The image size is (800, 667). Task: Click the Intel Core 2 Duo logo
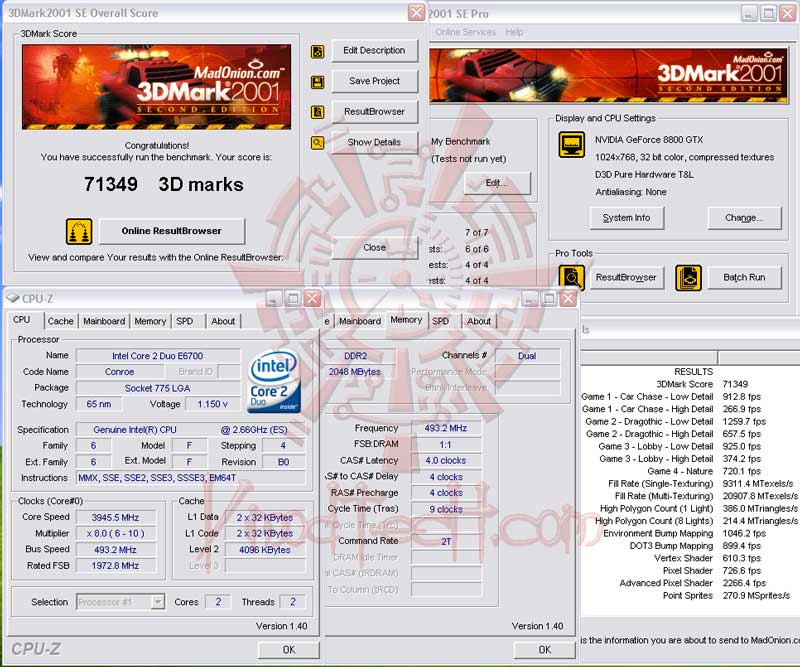(274, 381)
